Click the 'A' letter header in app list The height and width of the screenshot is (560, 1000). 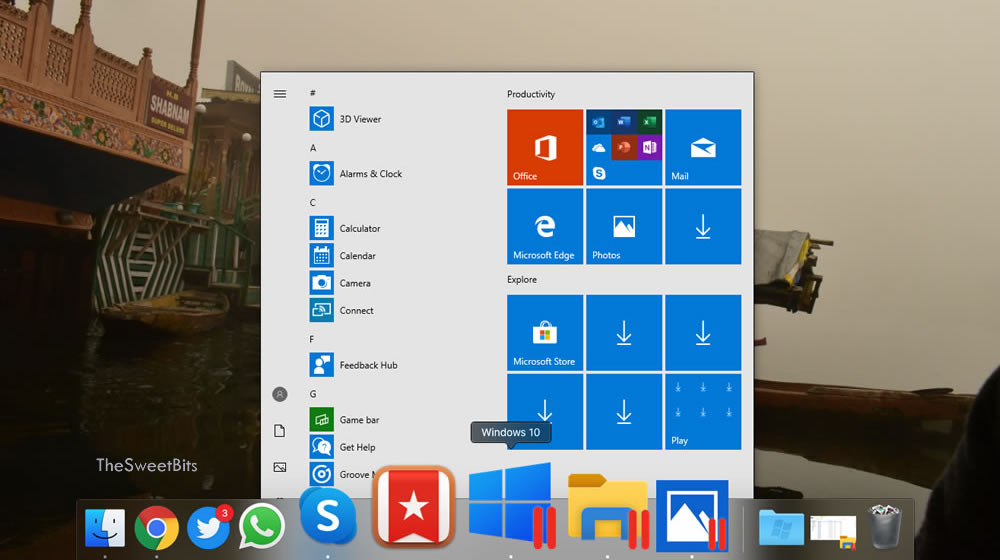click(312, 148)
